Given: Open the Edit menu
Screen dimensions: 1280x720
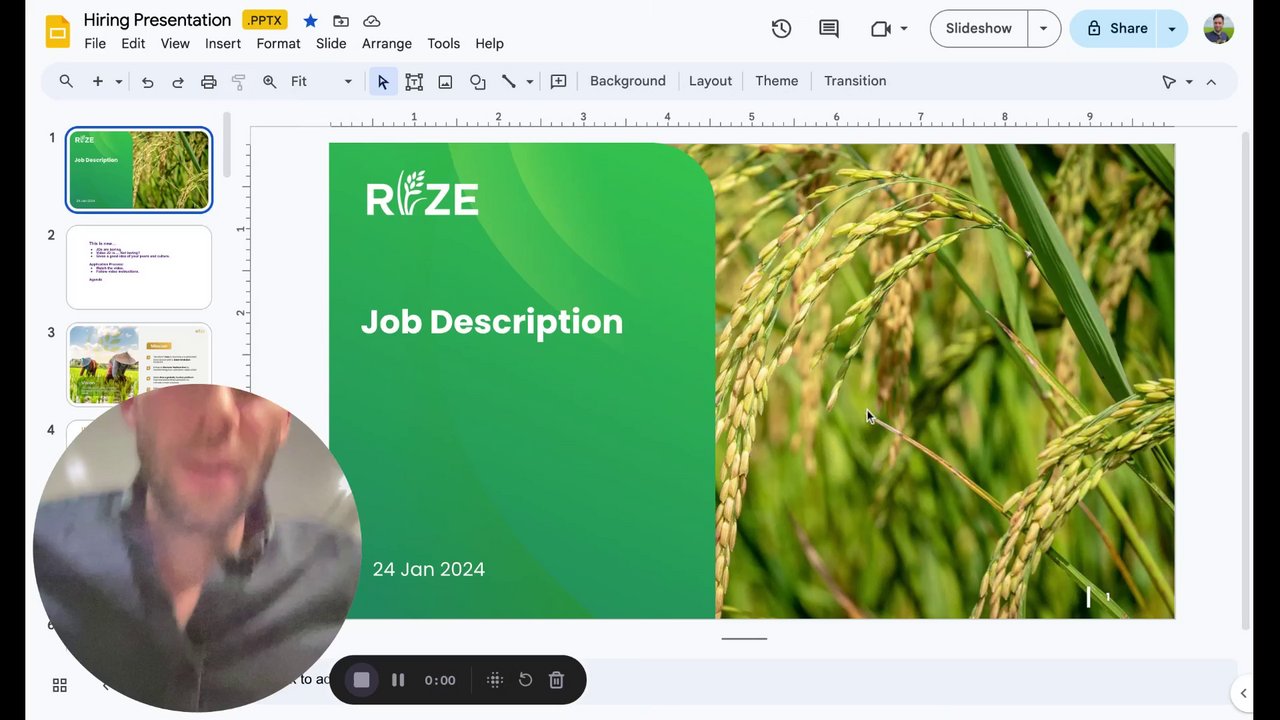Looking at the screenshot, I should pos(133,44).
